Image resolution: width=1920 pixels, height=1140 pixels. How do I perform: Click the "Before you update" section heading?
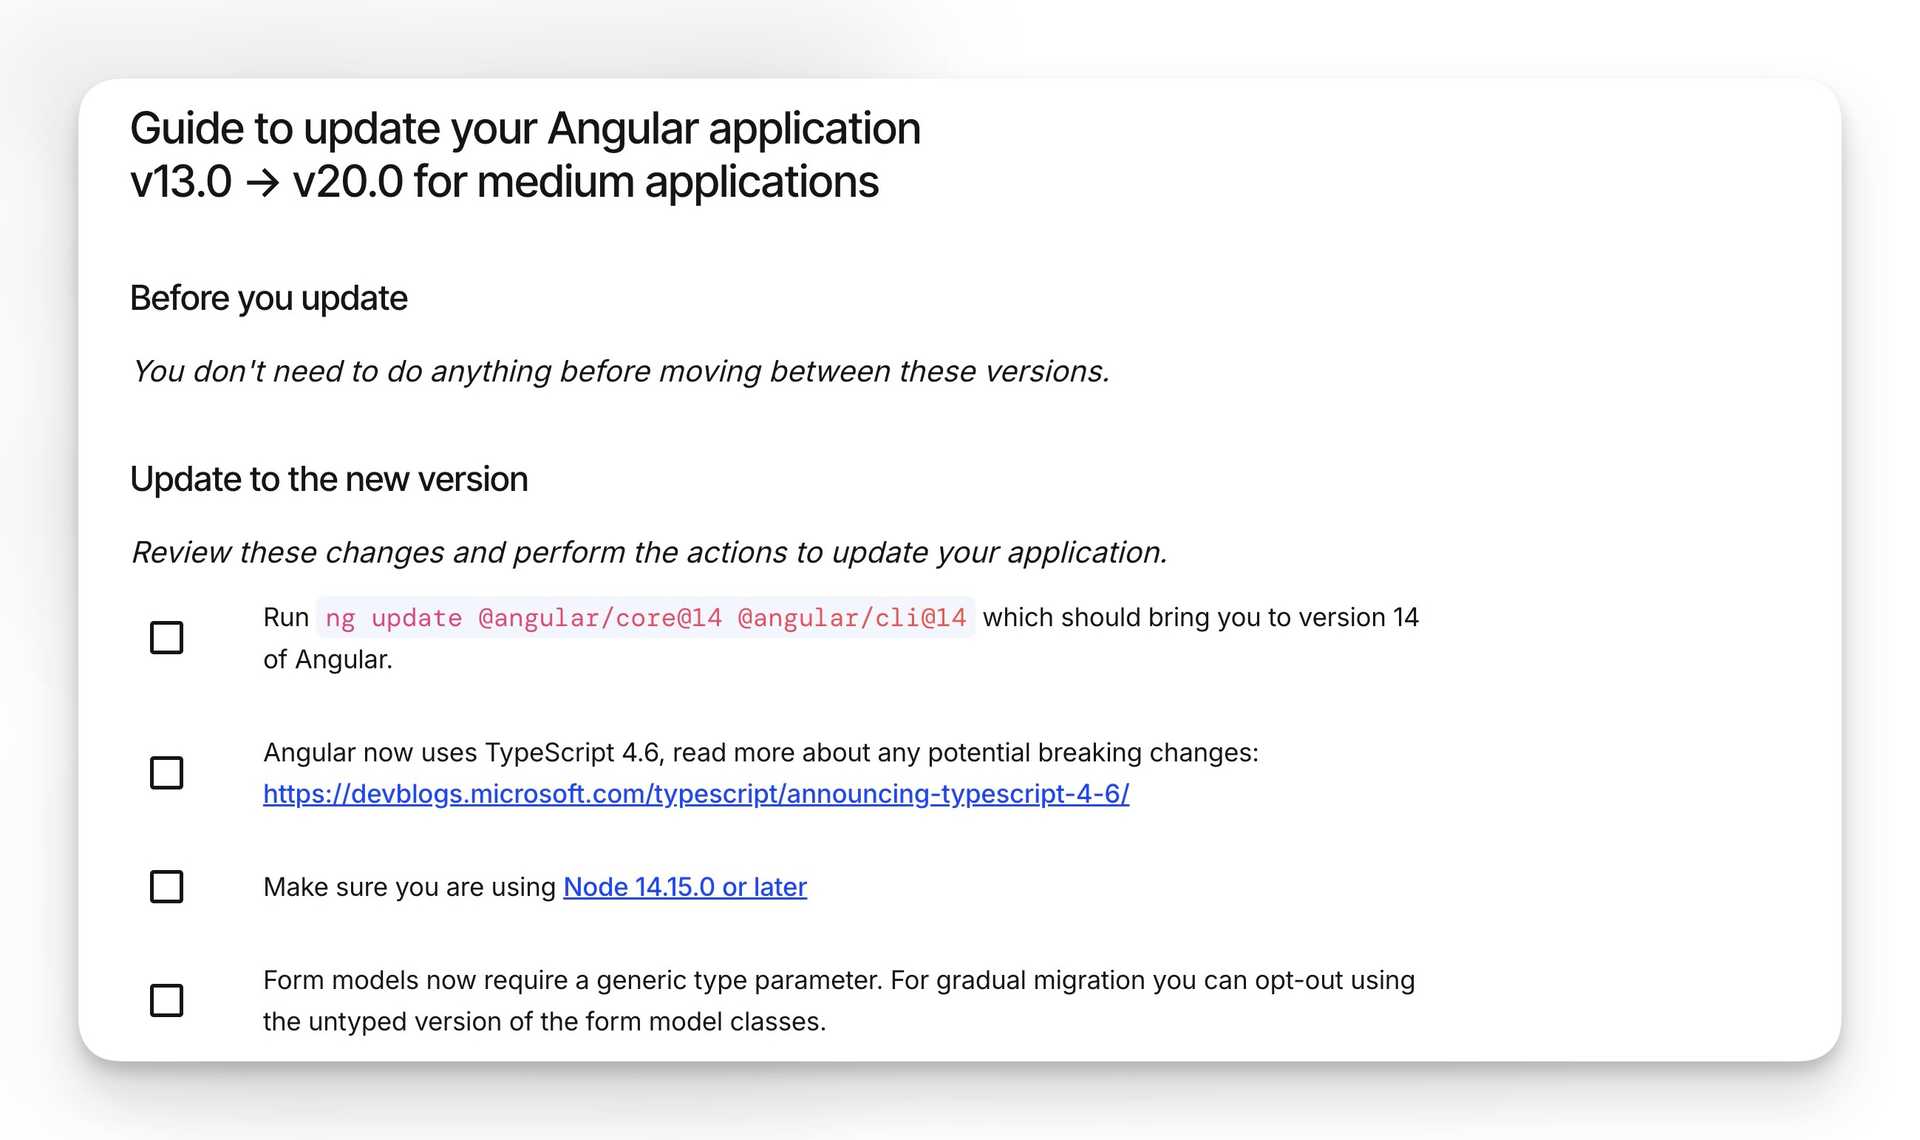tap(267, 297)
